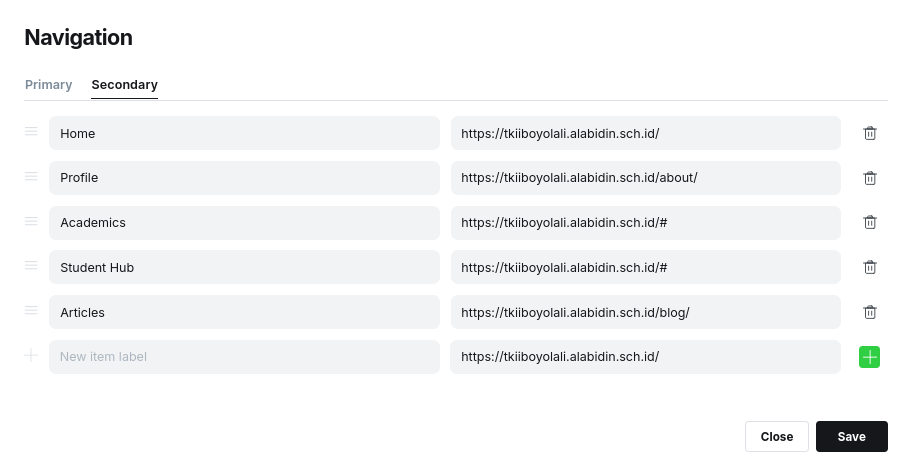Delete the Home navigation item
The image size is (911, 473).
click(870, 133)
